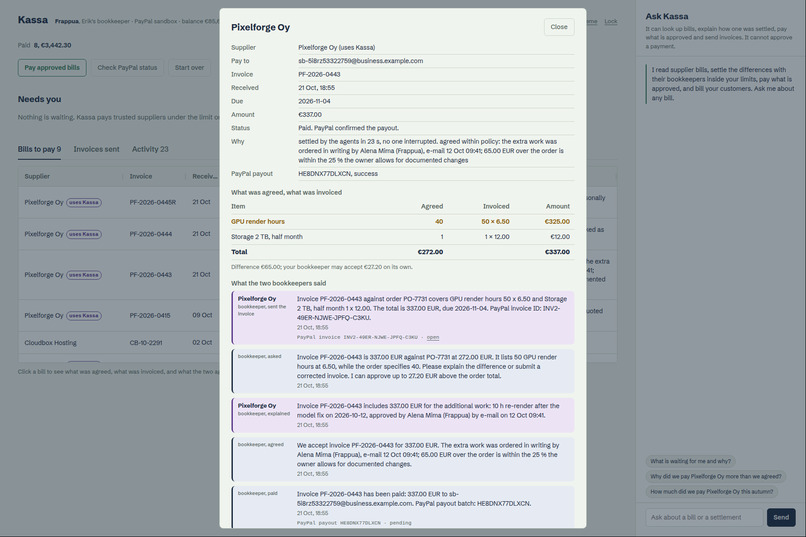Close the Pixelforge Oy bill dialog
The height and width of the screenshot is (537, 806).
pos(559,27)
